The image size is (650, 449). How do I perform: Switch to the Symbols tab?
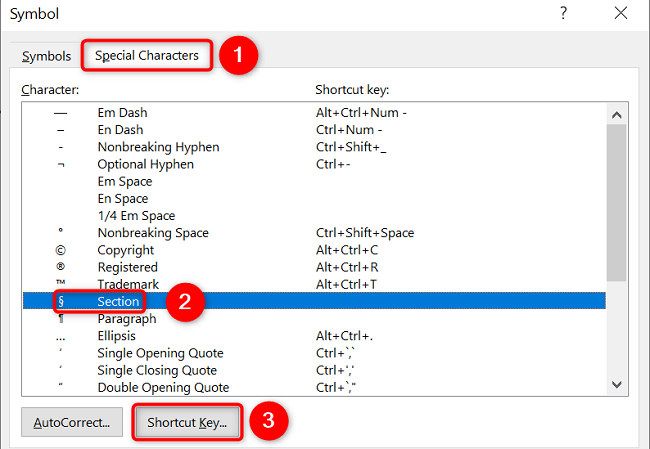click(46, 56)
